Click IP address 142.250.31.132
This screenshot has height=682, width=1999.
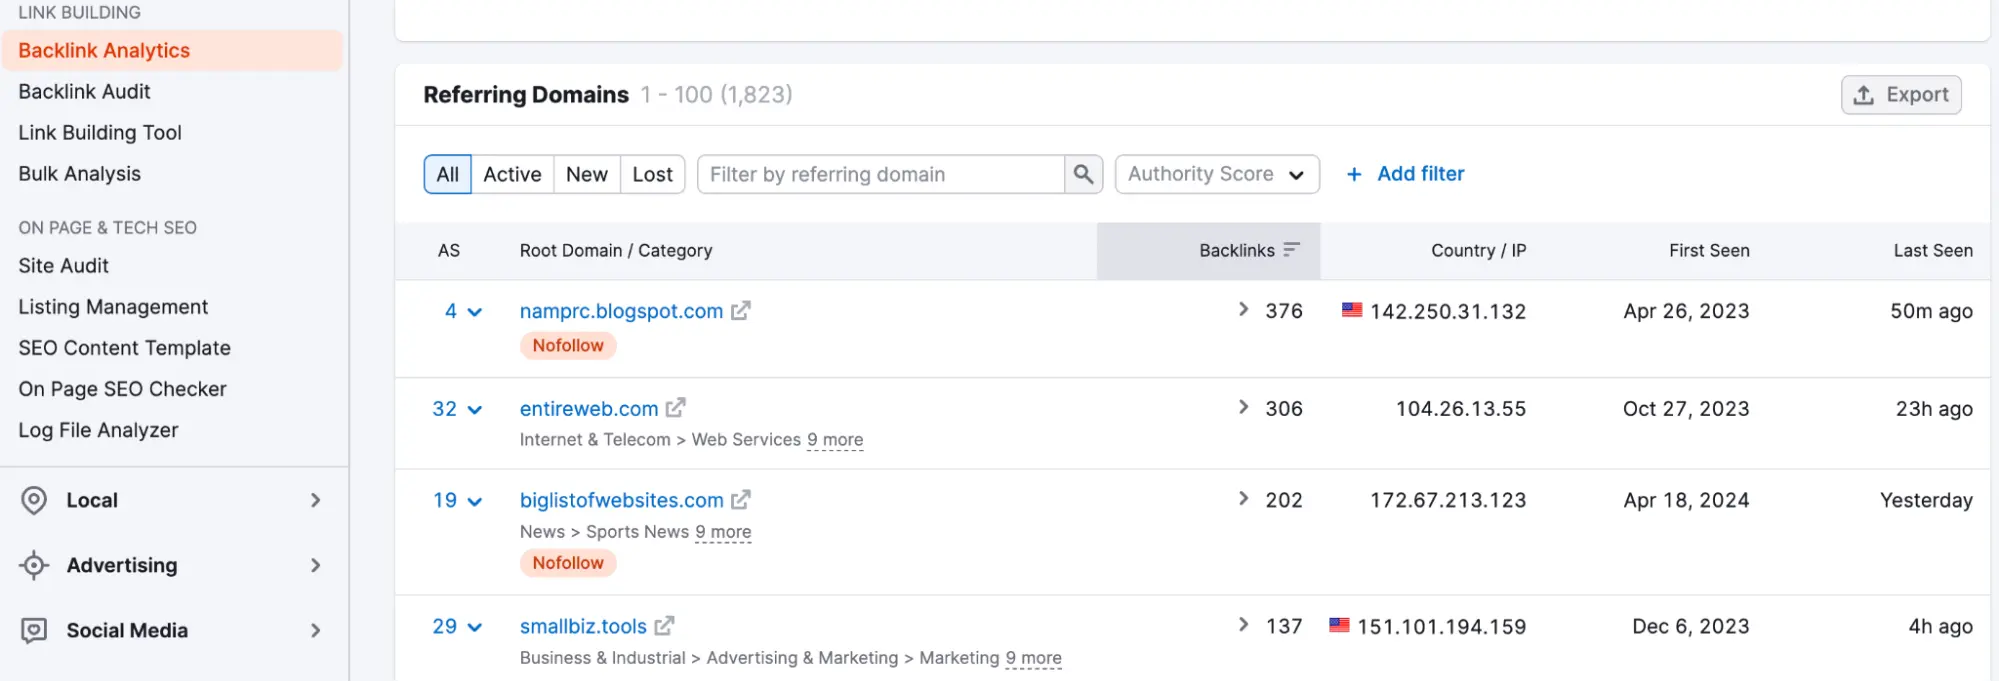coord(1448,311)
